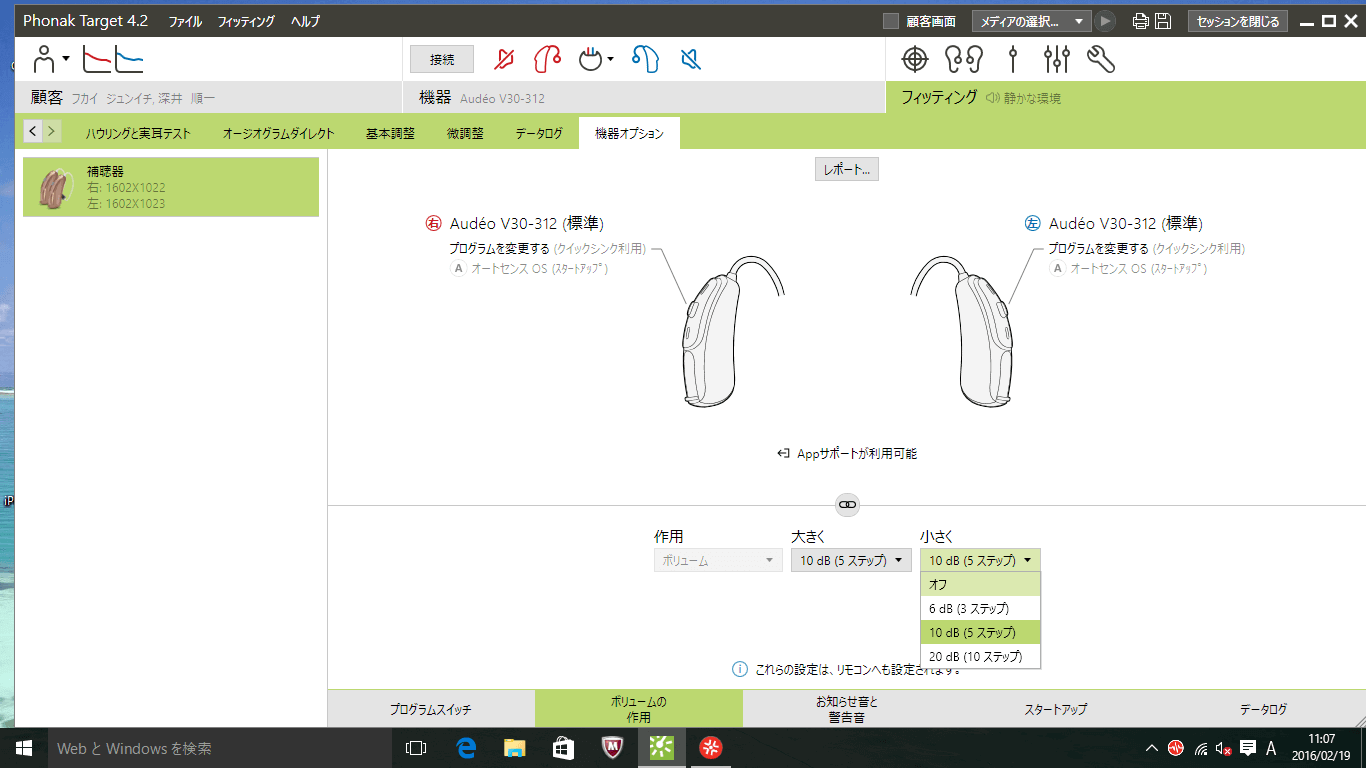The height and width of the screenshot is (768, 1366).
Task: Navigate forward with the right arrow
Action: tap(52, 131)
